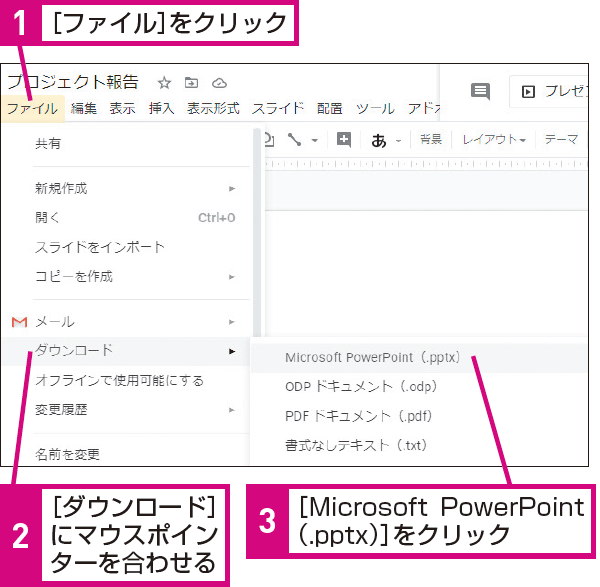This screenshot has height=587, width=600.
Task: Star the プロジェクト報告 presentation
Action: point(164,83)
